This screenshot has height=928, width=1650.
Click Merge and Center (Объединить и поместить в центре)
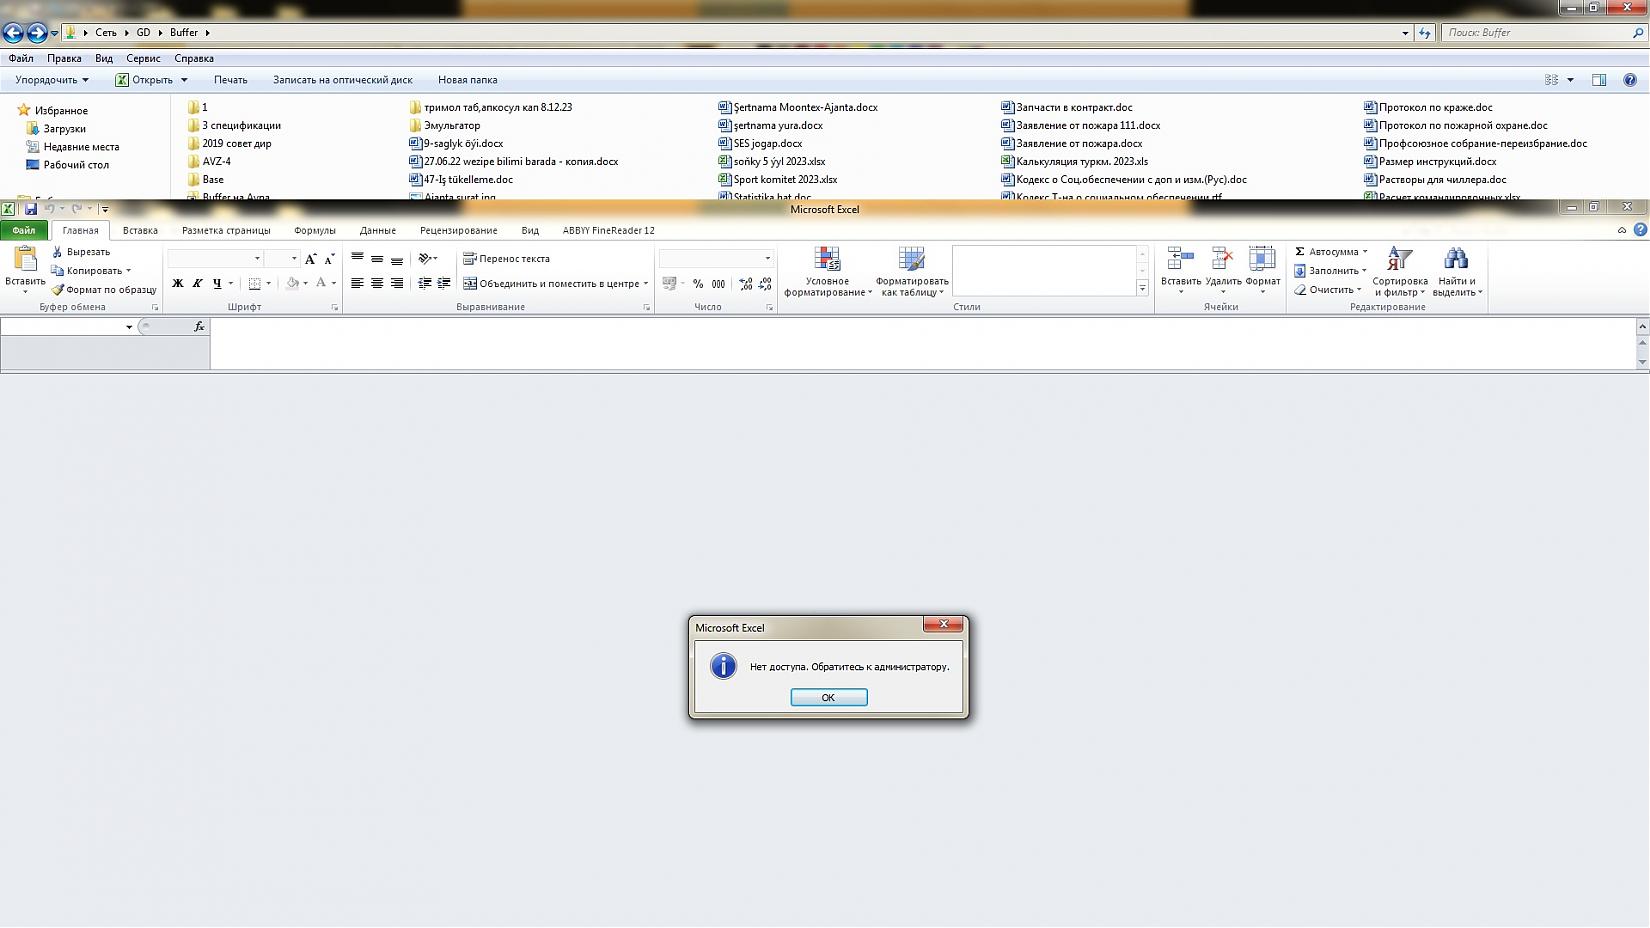click(x=551, y=284)
